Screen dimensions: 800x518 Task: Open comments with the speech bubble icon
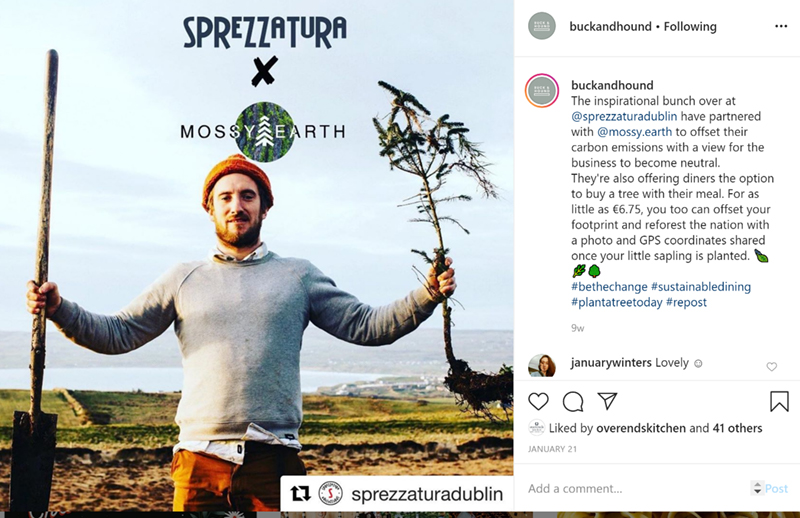[x=573, y=402]
